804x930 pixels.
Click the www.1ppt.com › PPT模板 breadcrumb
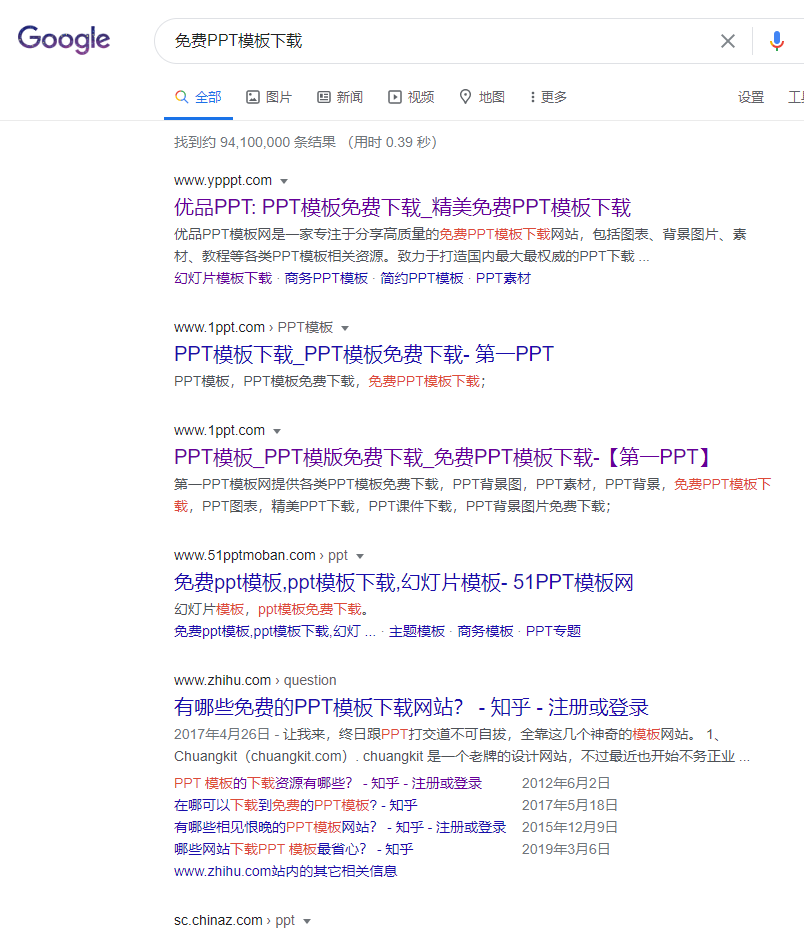coord(253,327)
